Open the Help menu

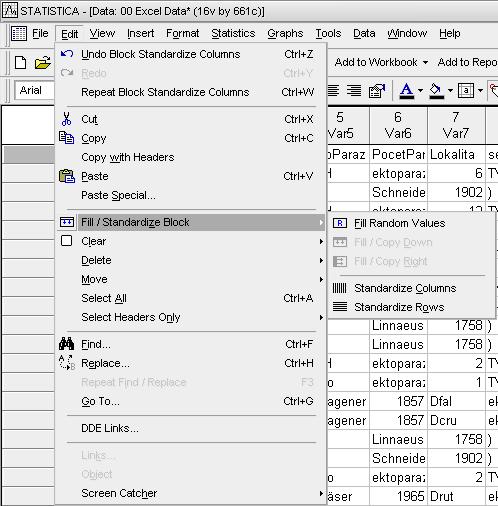(x=450, y=33)
